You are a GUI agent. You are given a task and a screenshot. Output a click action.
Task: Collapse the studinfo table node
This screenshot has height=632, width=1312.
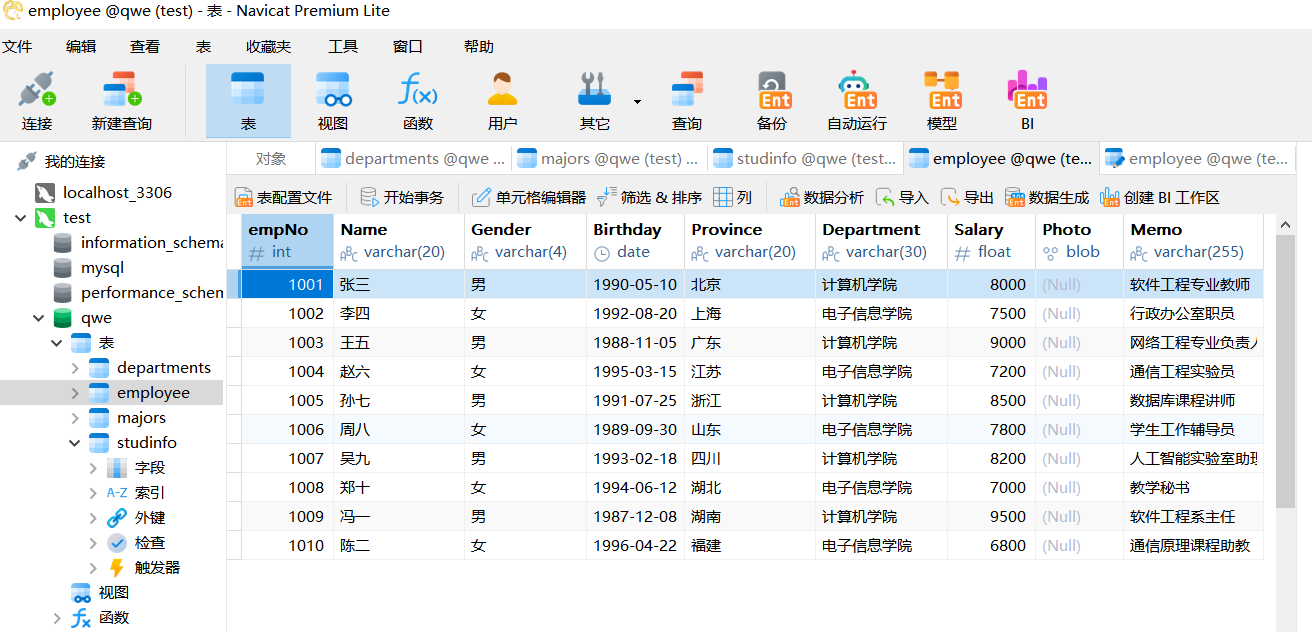(75, 442)
